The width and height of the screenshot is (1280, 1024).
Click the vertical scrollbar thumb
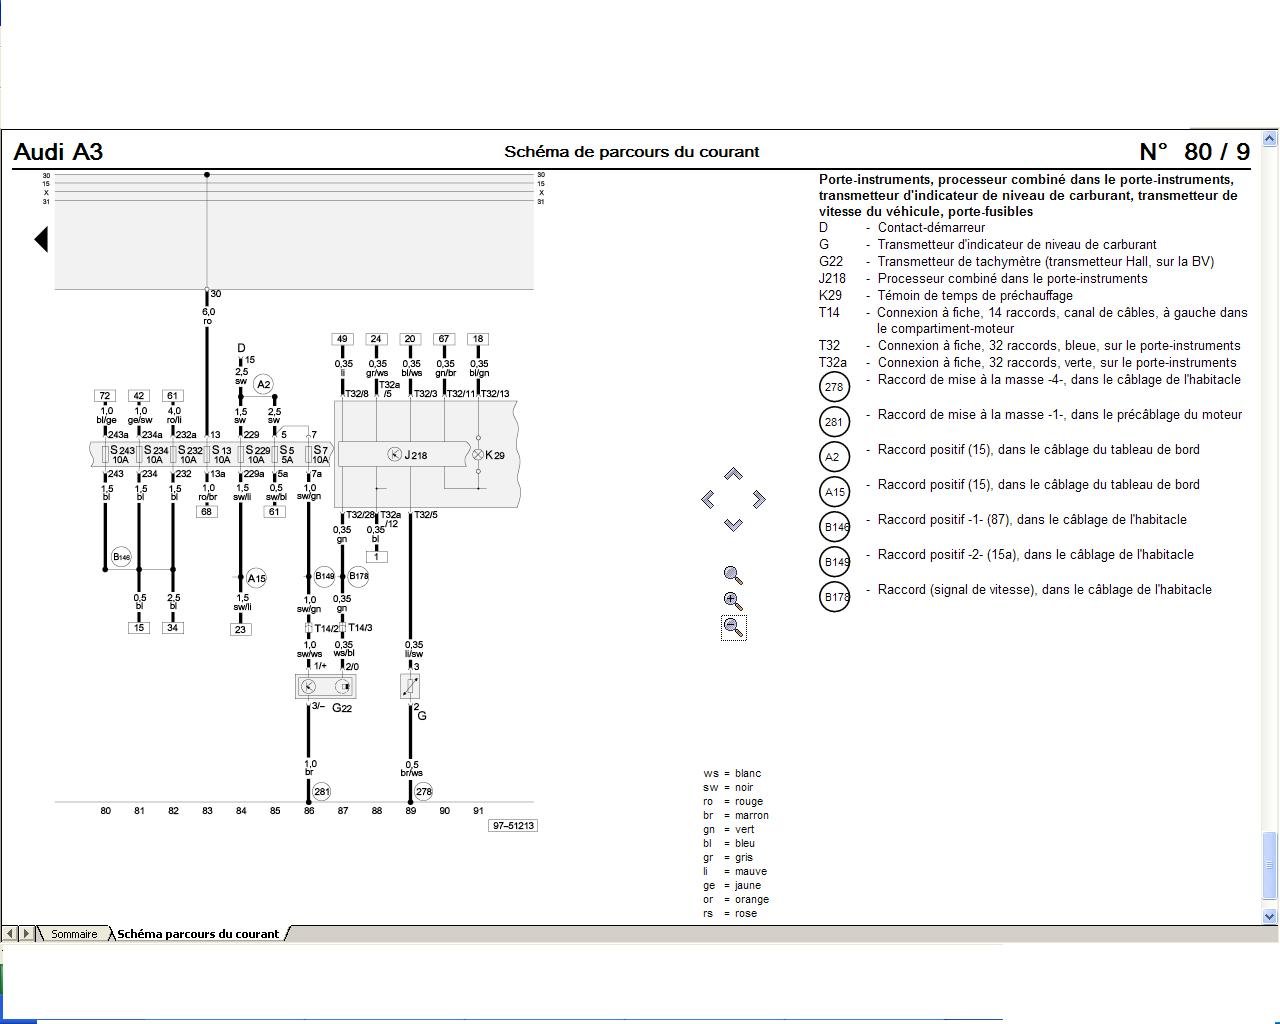coord(1270,865)
